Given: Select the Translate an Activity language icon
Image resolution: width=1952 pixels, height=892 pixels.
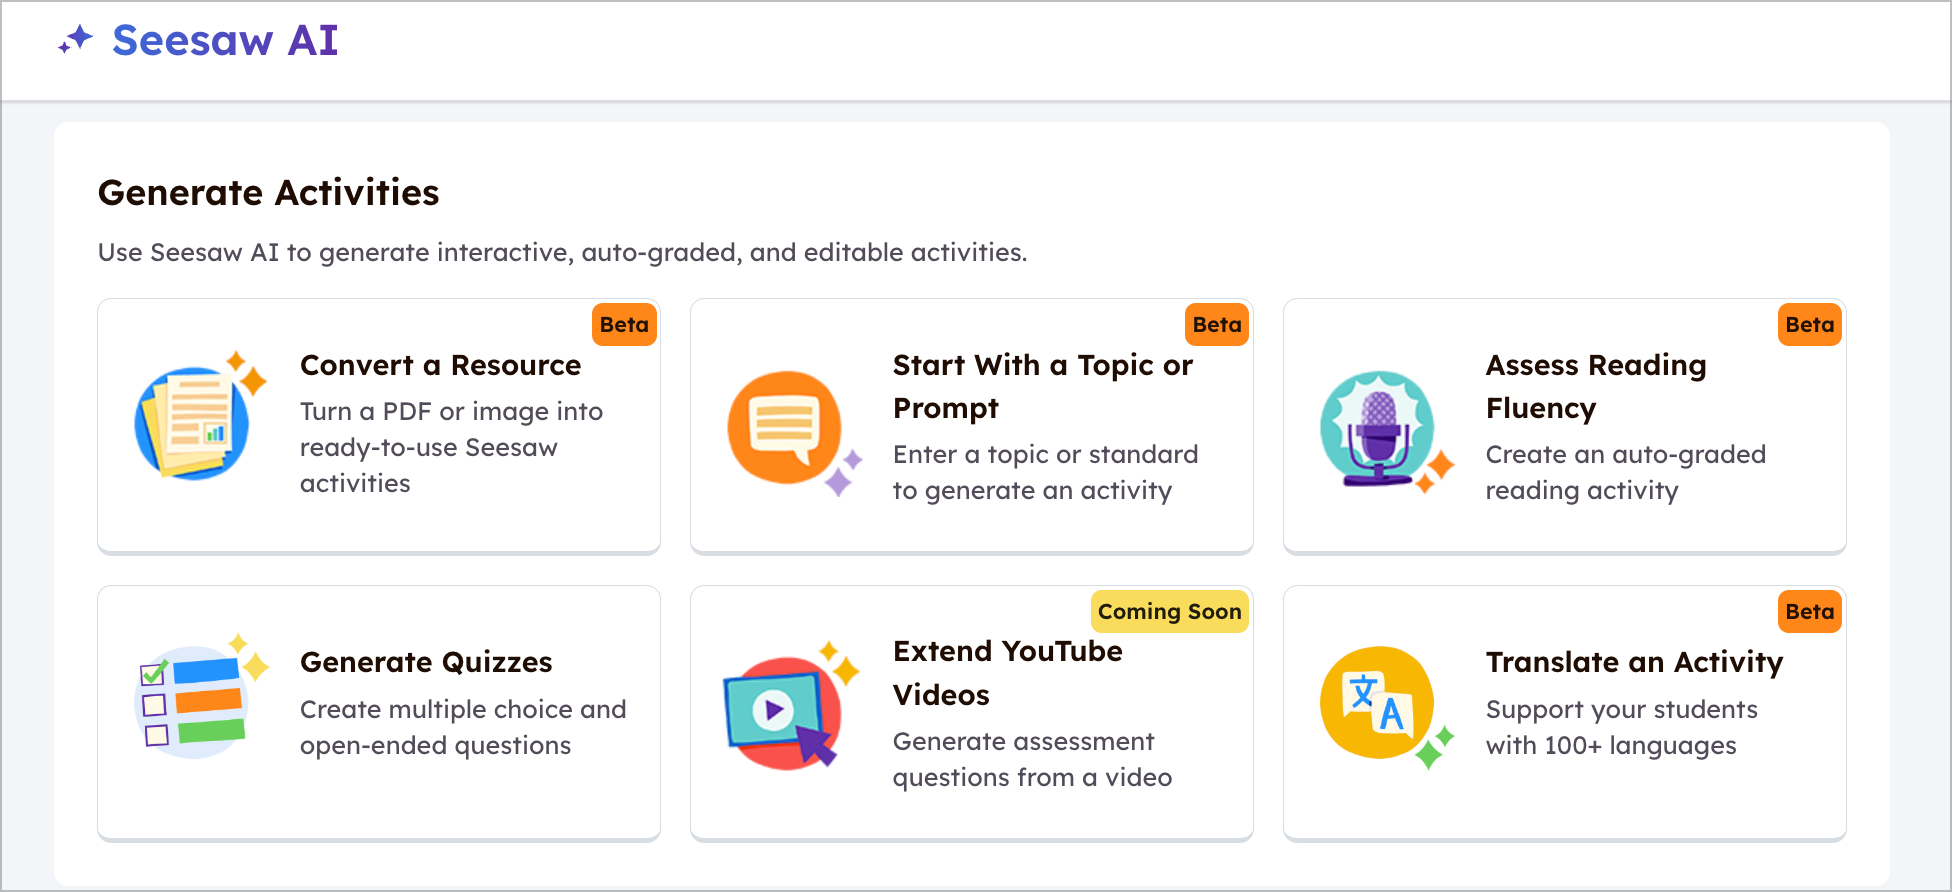Looking at the screenshot, I should coord(1377,703).
